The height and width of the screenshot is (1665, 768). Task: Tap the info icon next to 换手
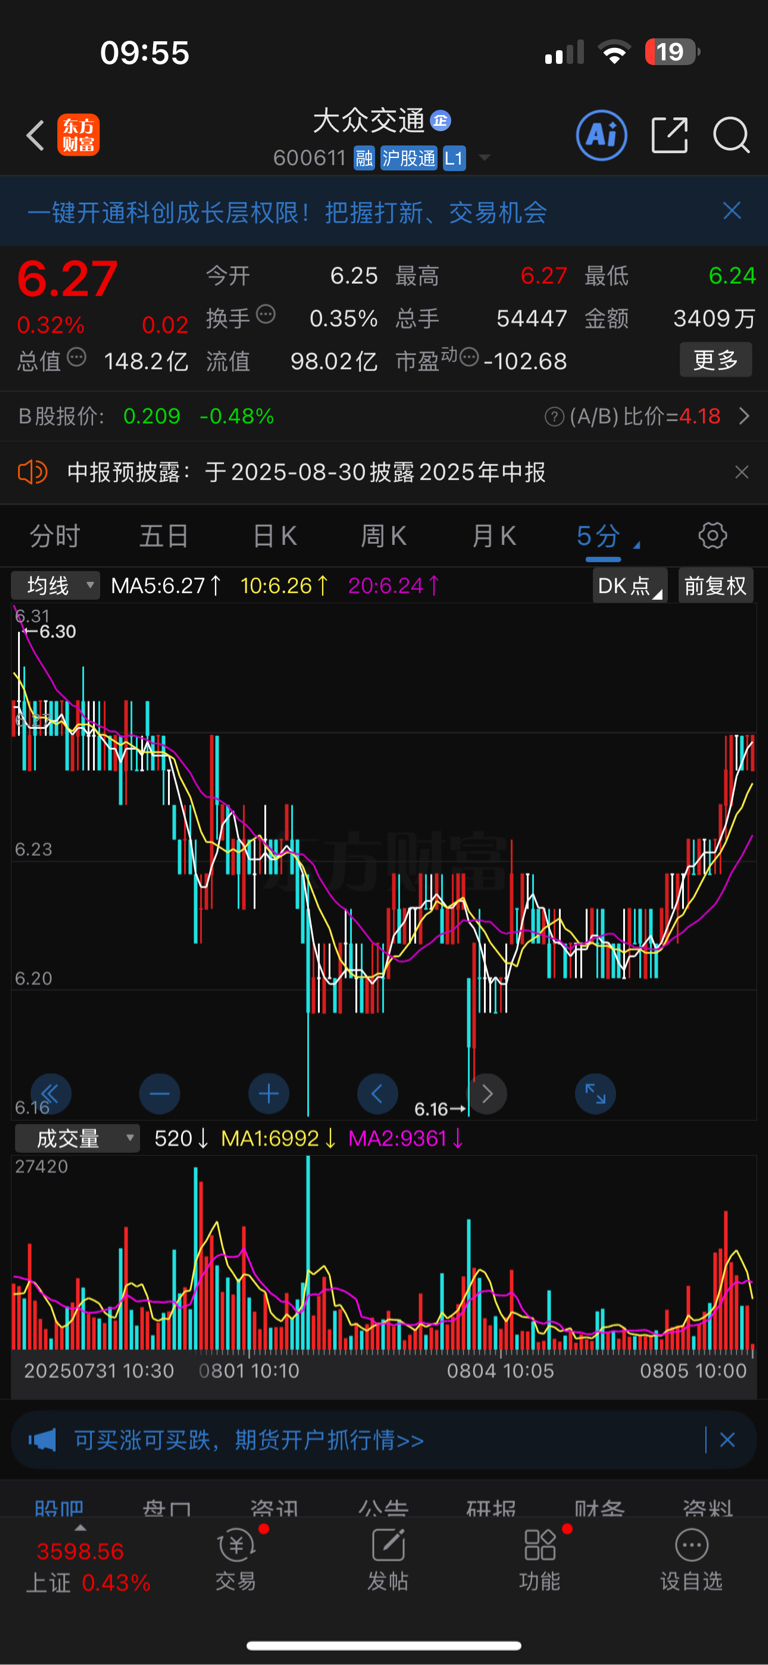266,314
